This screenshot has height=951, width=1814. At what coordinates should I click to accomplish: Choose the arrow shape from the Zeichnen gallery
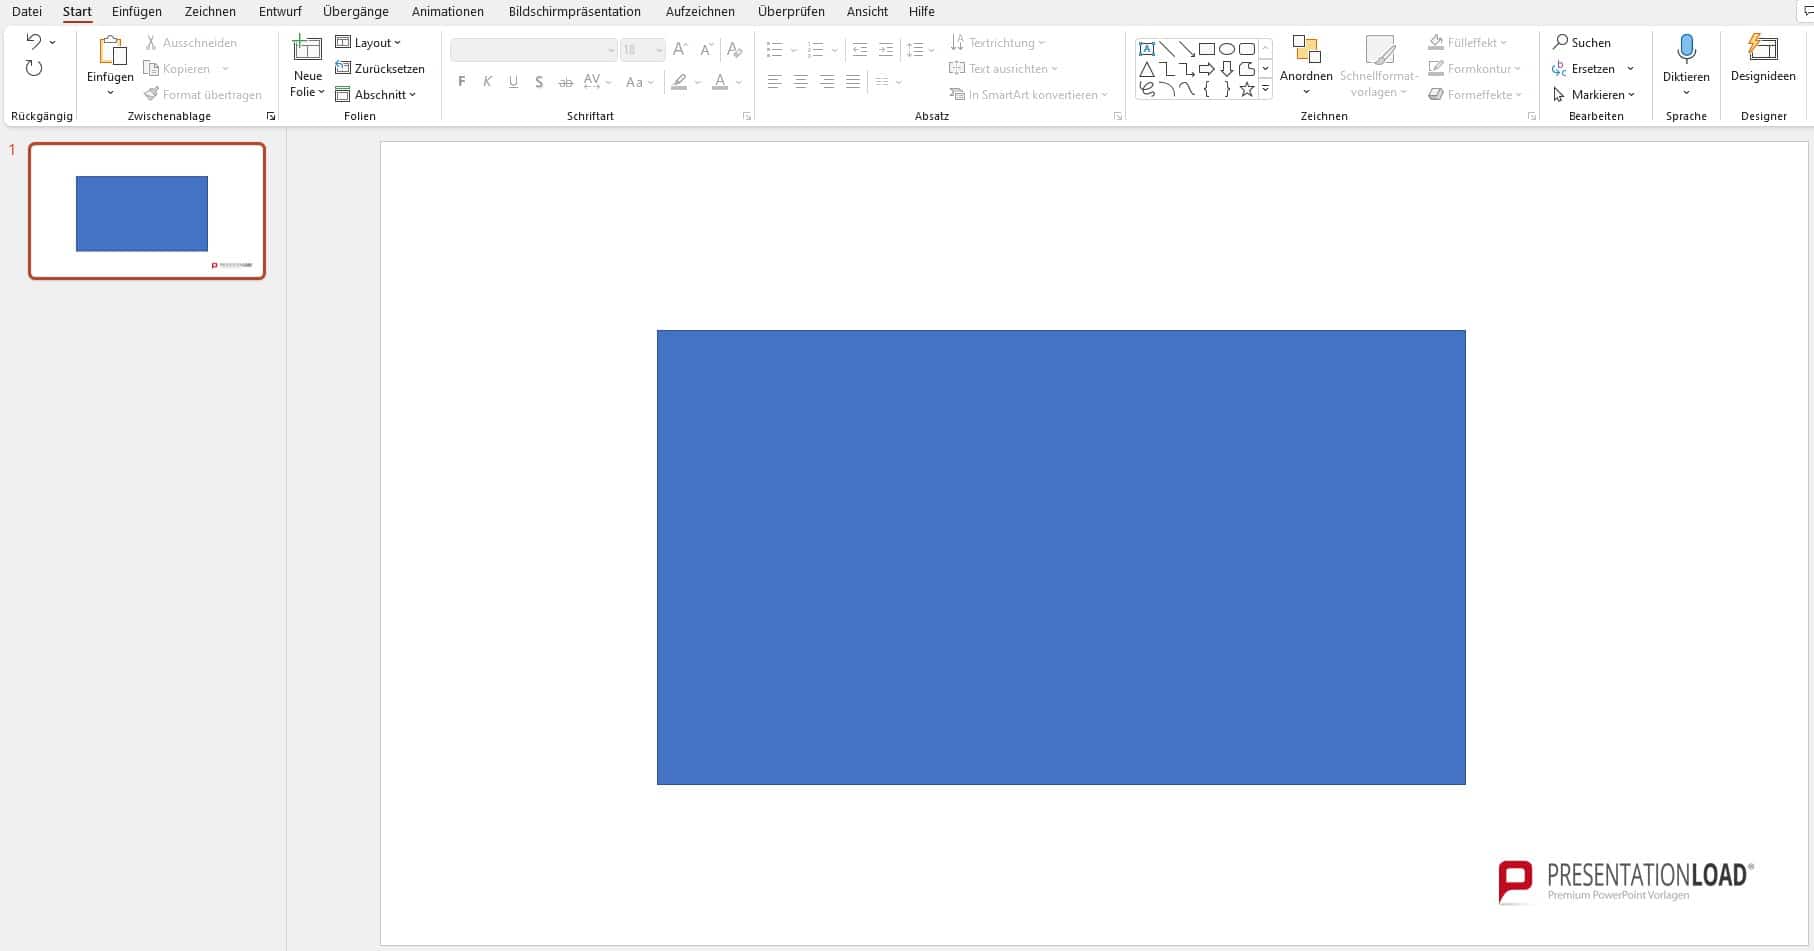tap(1207, 70)
